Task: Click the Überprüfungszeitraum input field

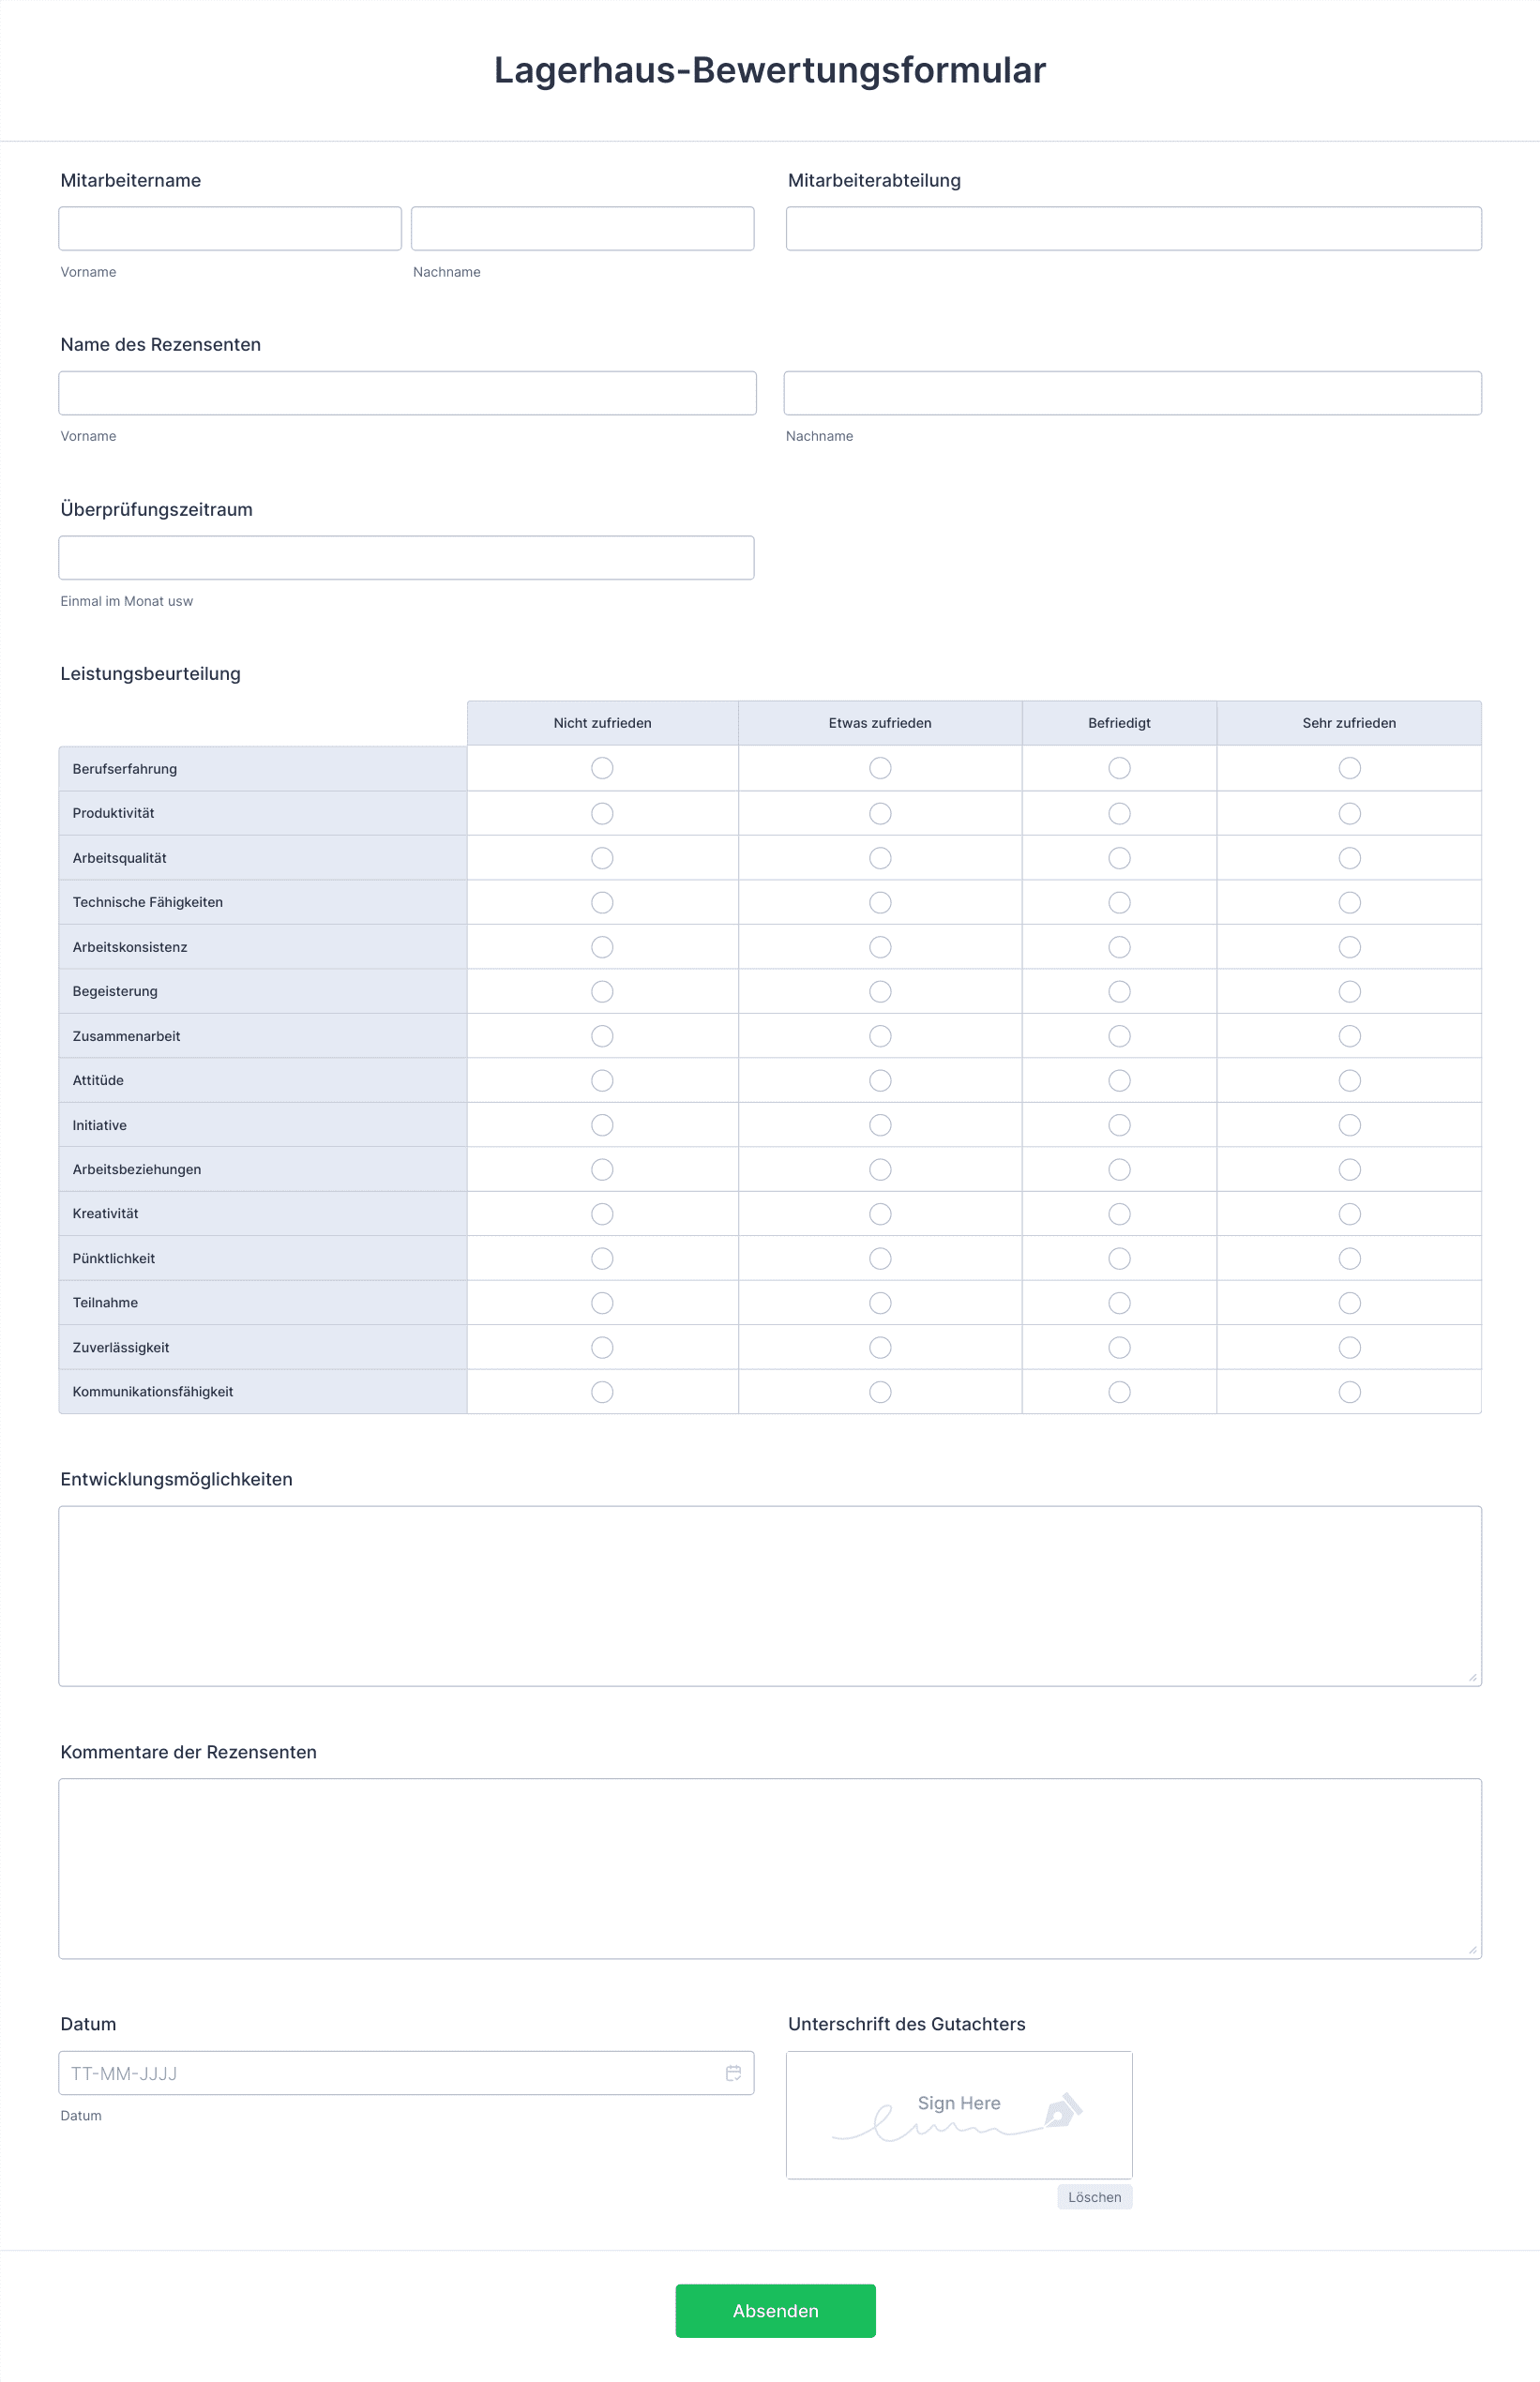Action: tap(406, 558)
